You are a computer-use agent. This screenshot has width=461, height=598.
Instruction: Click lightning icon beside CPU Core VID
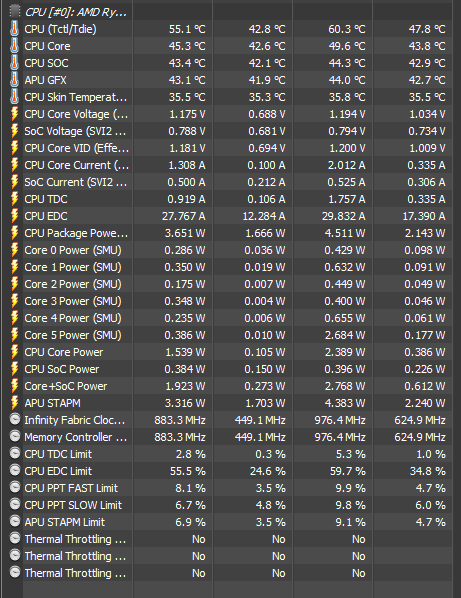[14, 148]
